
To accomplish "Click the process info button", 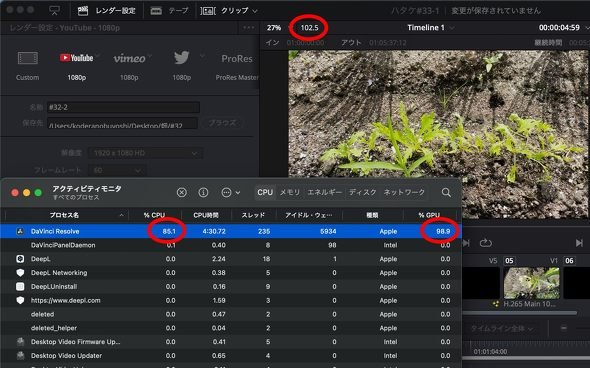I will (x=203, y=193).
